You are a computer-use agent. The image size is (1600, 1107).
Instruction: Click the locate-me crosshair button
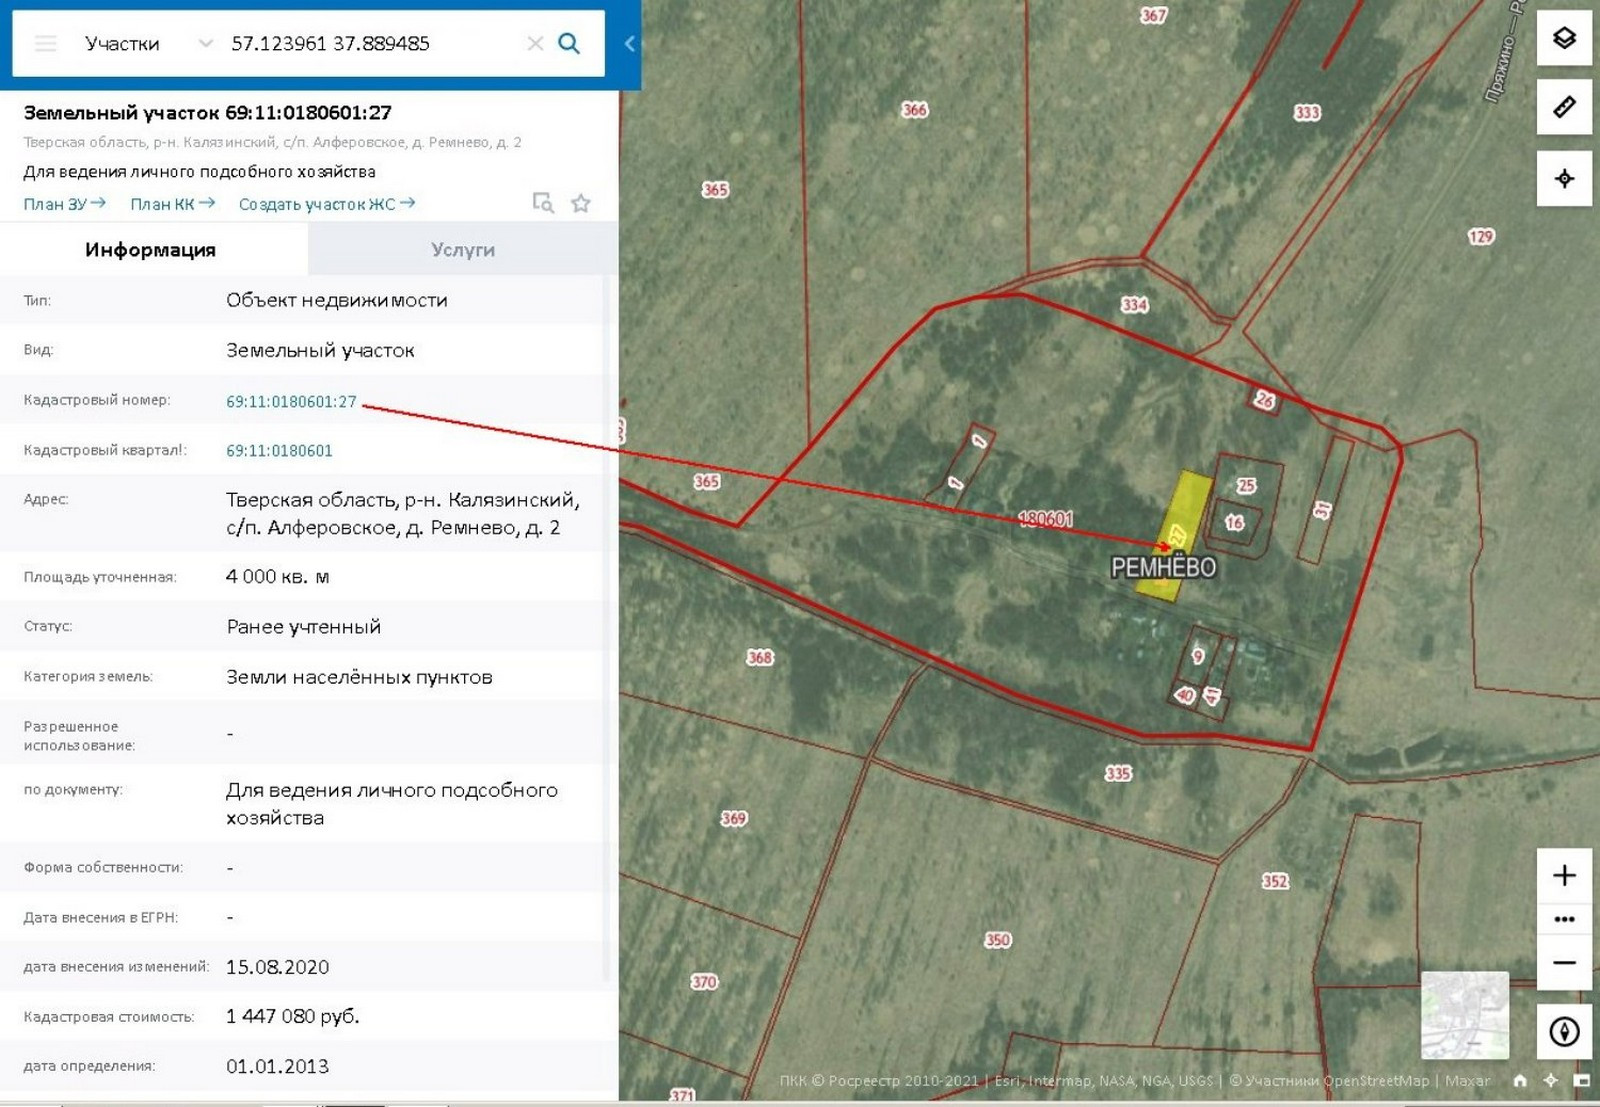pyautogui.click(x=1564, y=179)
